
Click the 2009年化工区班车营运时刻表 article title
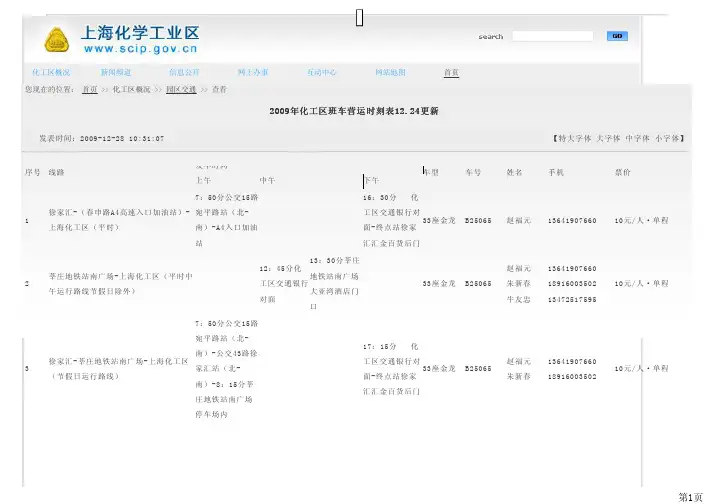click(x=355, y=111)
